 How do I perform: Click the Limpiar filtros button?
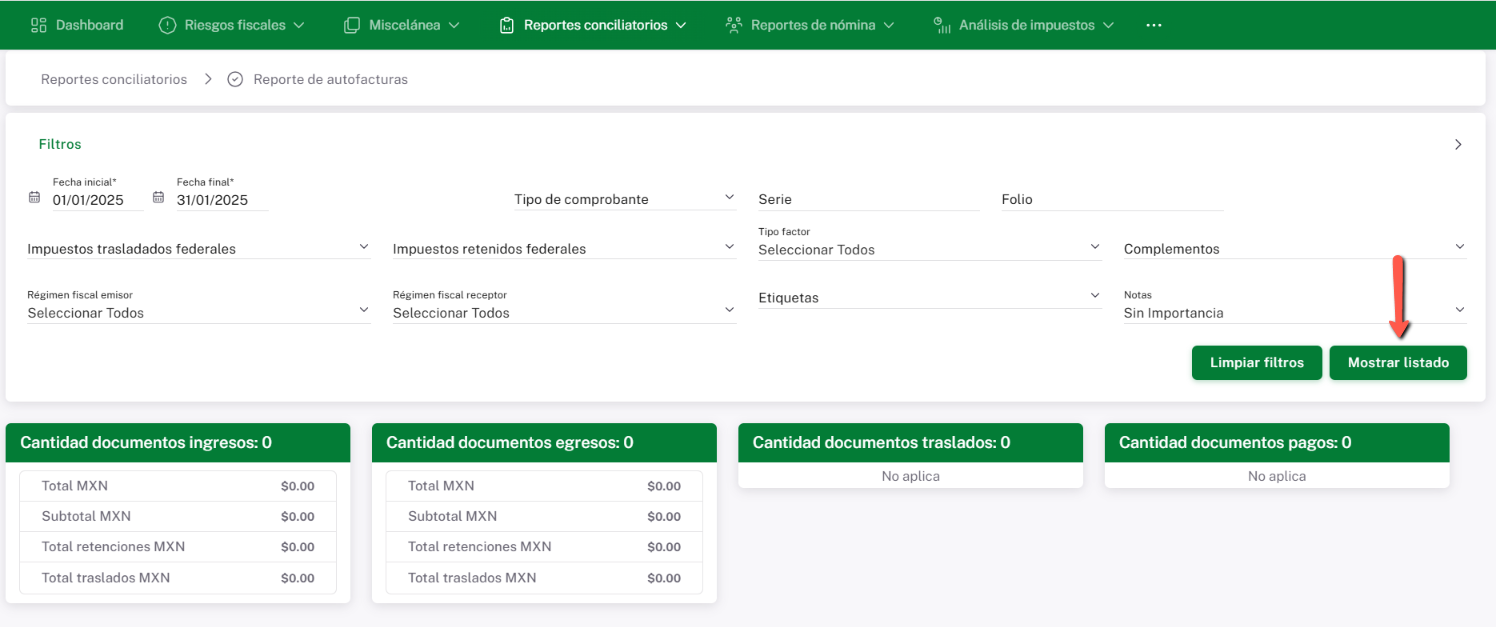[1256, 363]
